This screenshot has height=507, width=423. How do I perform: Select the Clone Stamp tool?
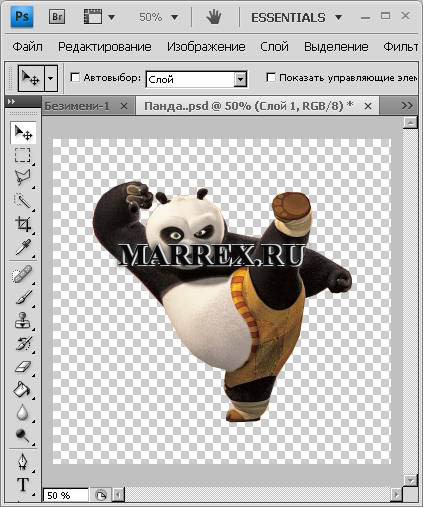click(x=23, y=321)
